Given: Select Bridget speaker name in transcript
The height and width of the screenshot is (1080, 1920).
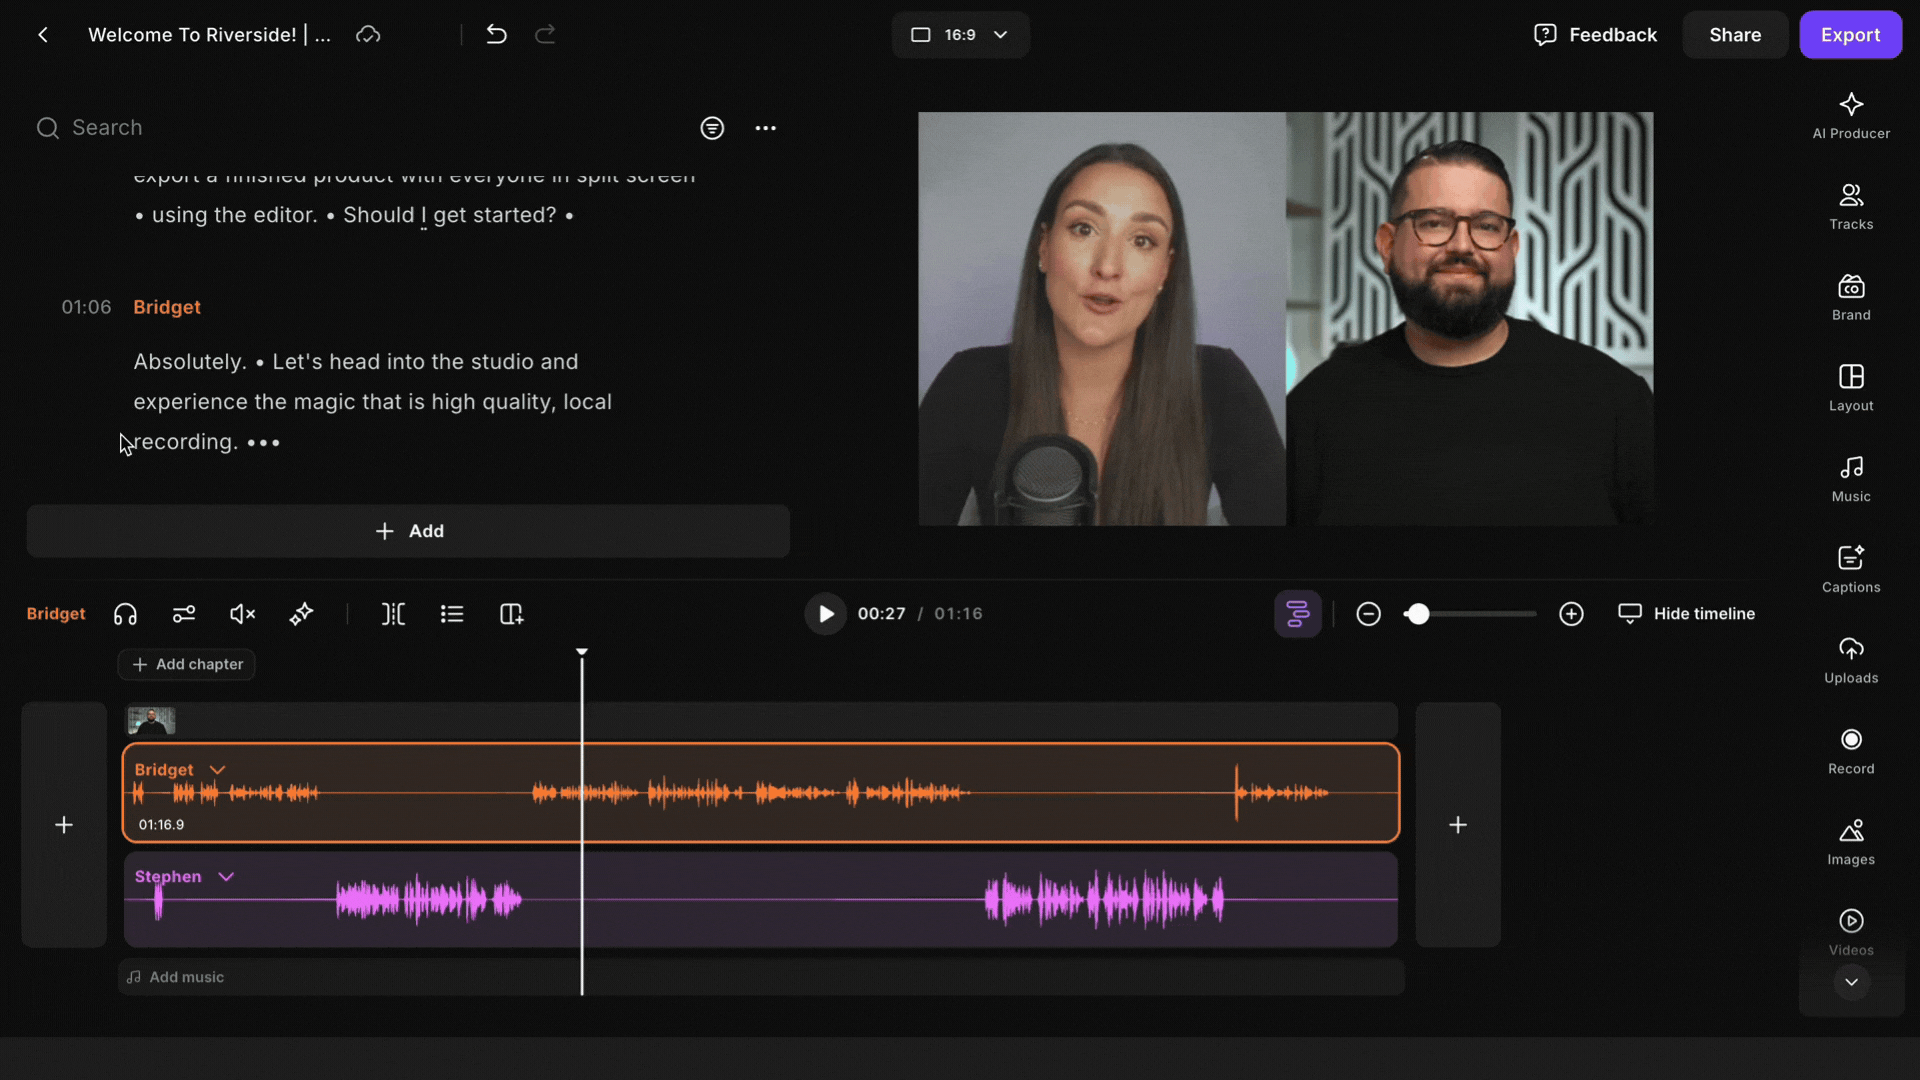Looking at the screenshot, I should 167,307.
